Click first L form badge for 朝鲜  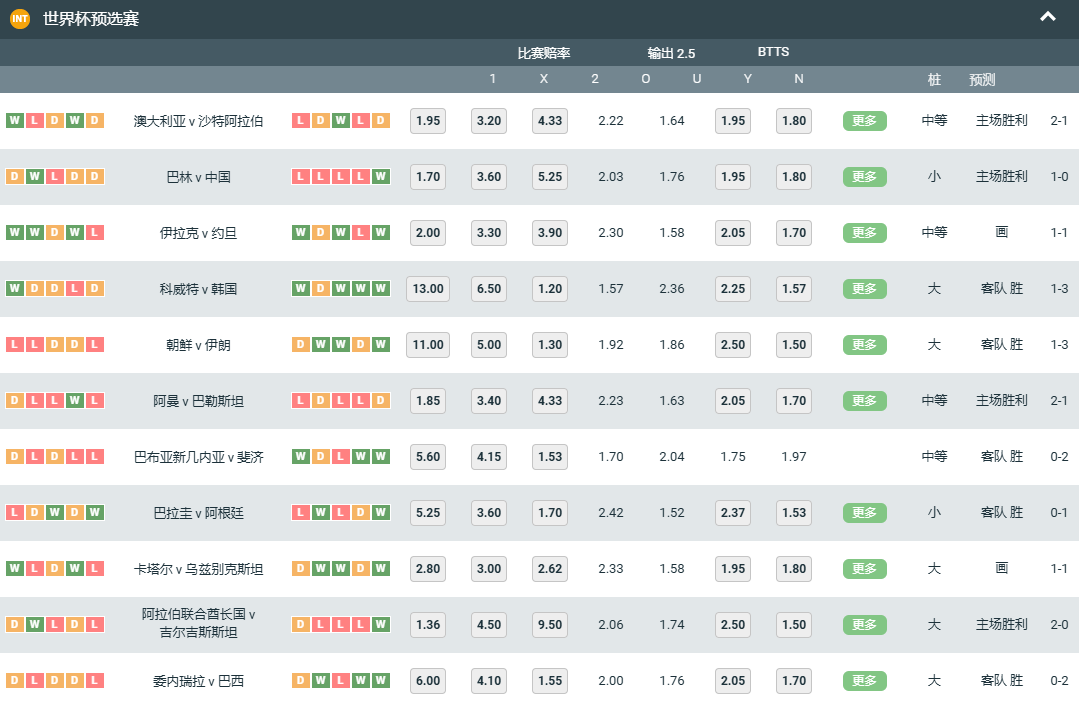coord(15,345)
